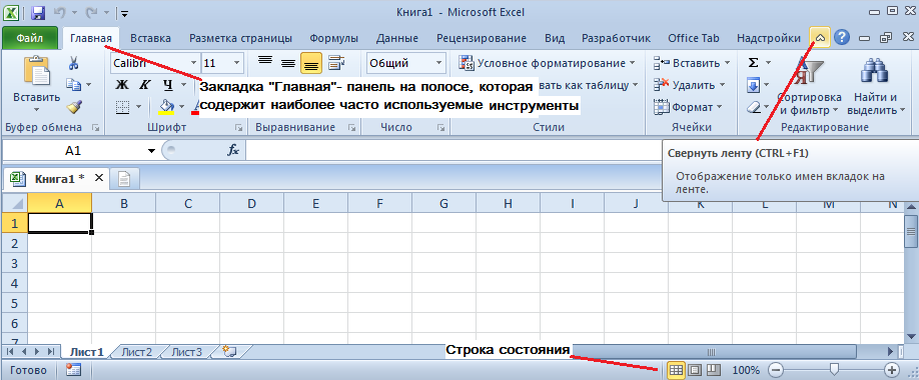Click the Wrap Text icon
This screenshot has height=380, width=919.
pyautogui.click(x=336, y=62)
